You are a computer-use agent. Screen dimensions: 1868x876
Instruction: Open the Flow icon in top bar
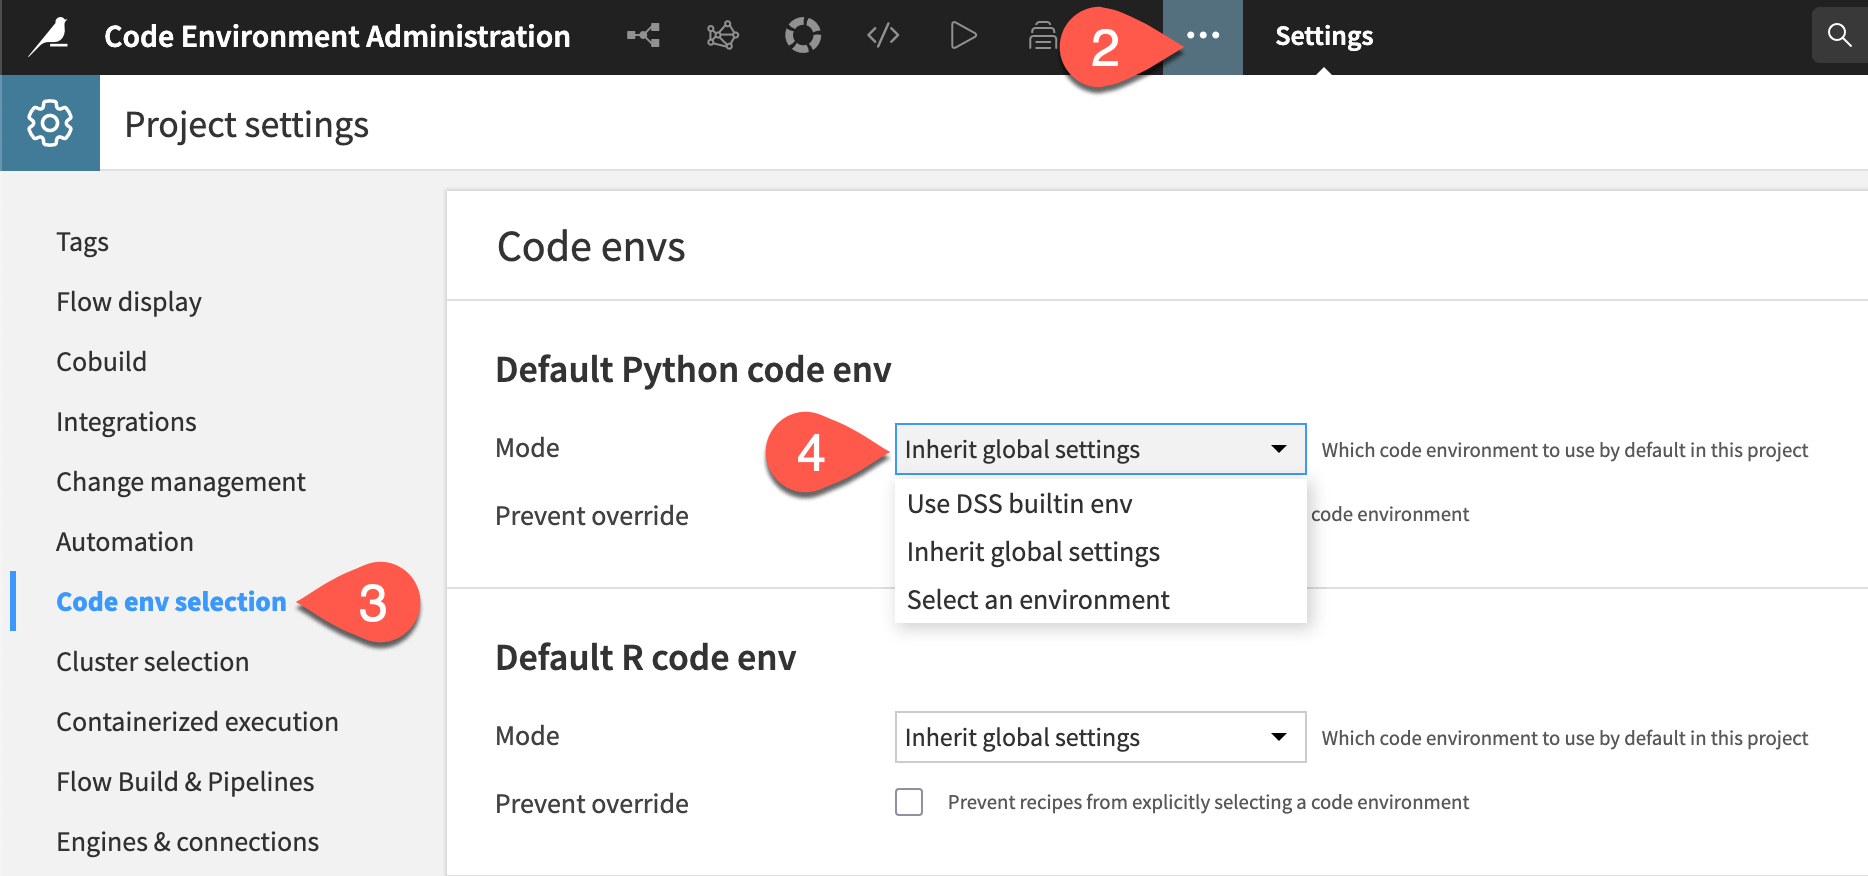click(643, 37)
